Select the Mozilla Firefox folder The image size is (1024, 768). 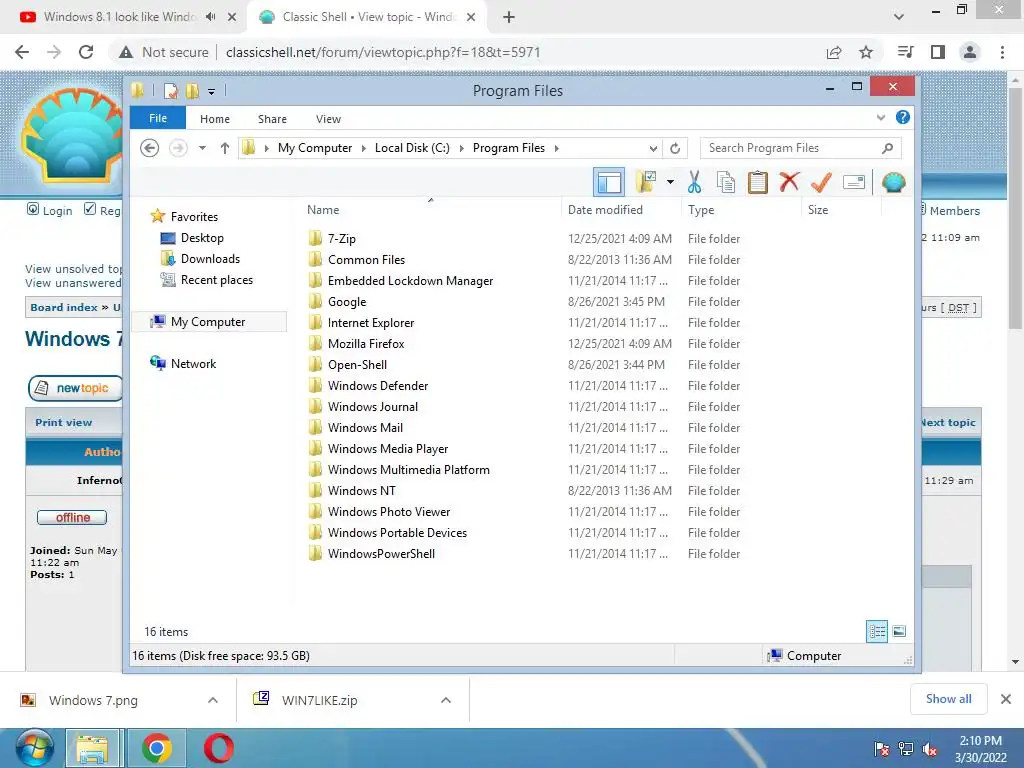coord(366,344)
